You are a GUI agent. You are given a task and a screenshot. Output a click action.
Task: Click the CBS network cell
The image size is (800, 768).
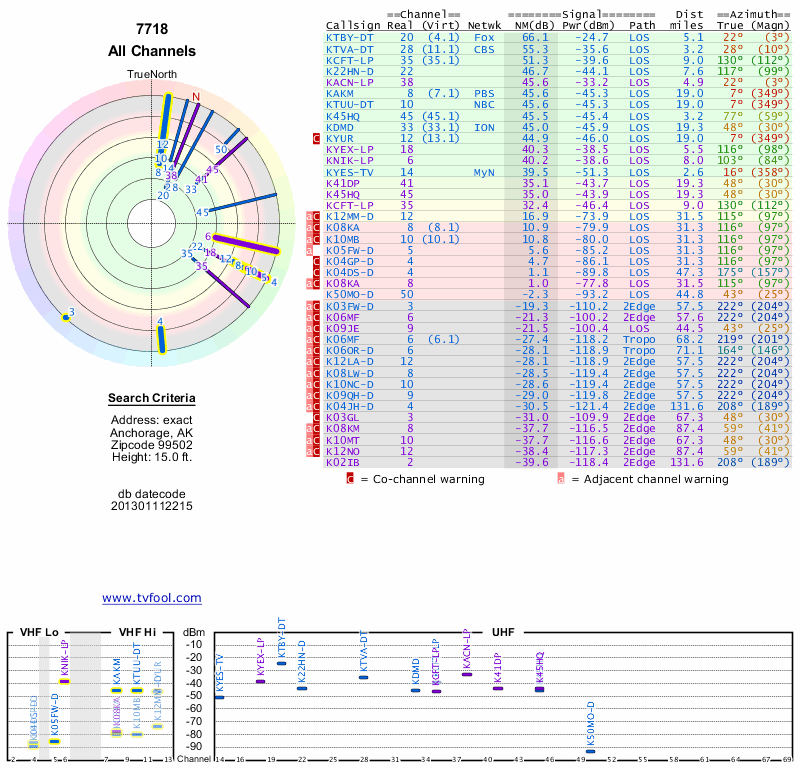[x=484, y=49]
